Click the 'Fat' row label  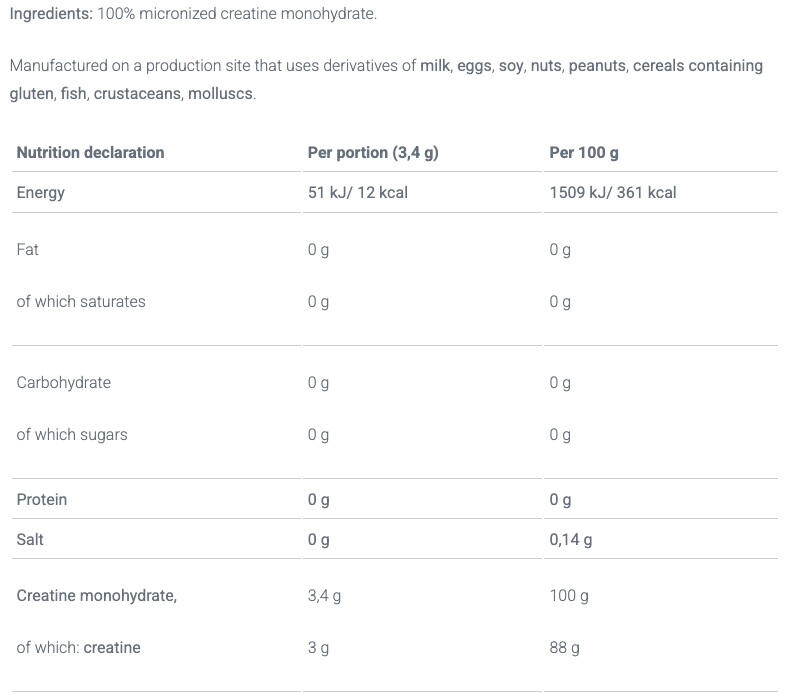pyautogui.click(x=27, y=249)
